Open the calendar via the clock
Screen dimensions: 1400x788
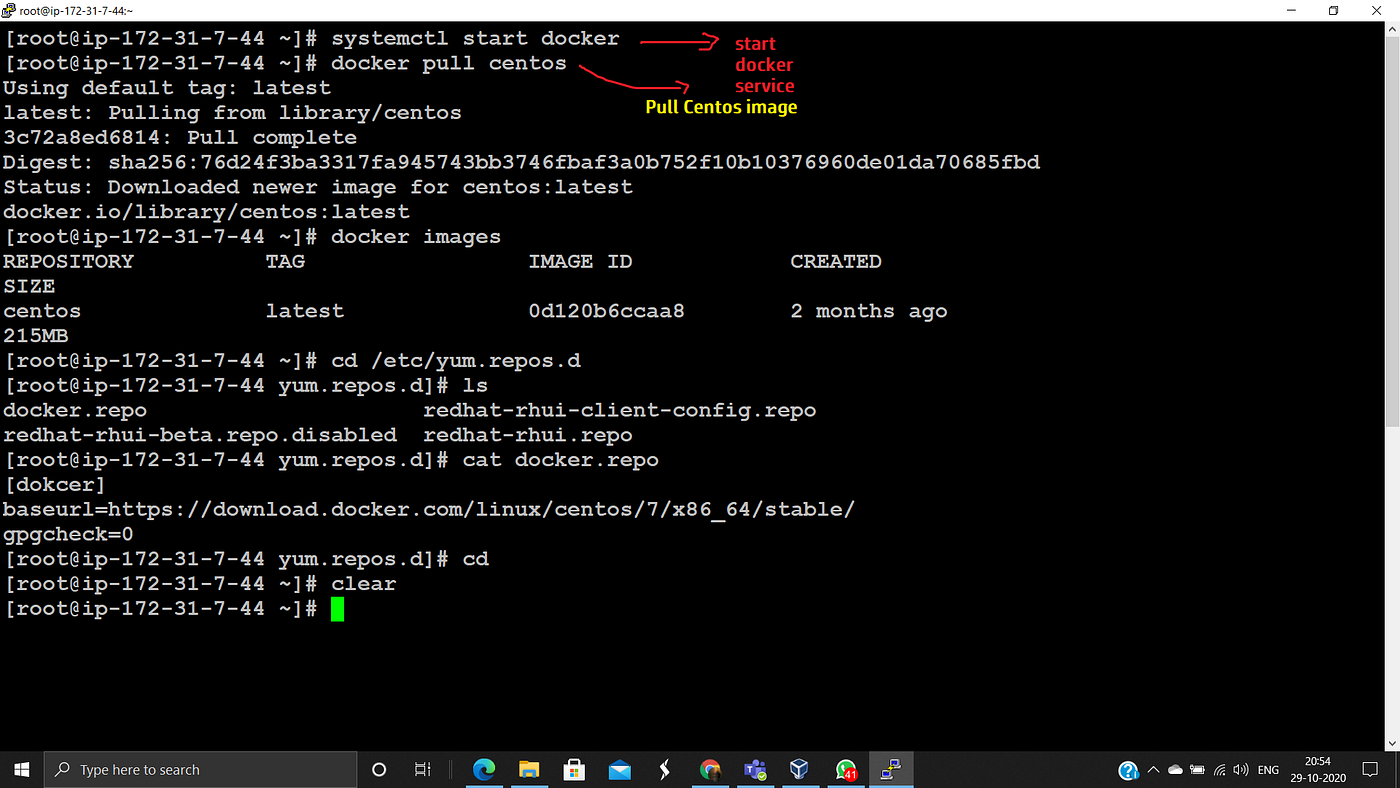tap(1317, 770)
